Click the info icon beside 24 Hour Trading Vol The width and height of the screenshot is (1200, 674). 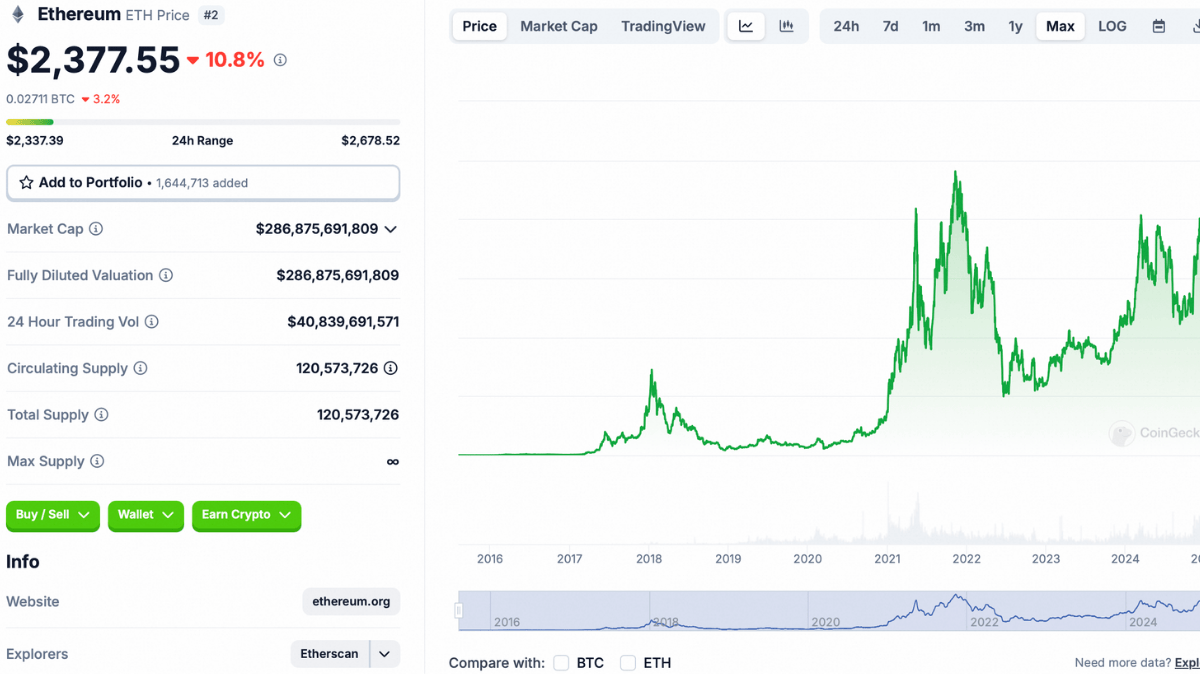click(151, 322)
